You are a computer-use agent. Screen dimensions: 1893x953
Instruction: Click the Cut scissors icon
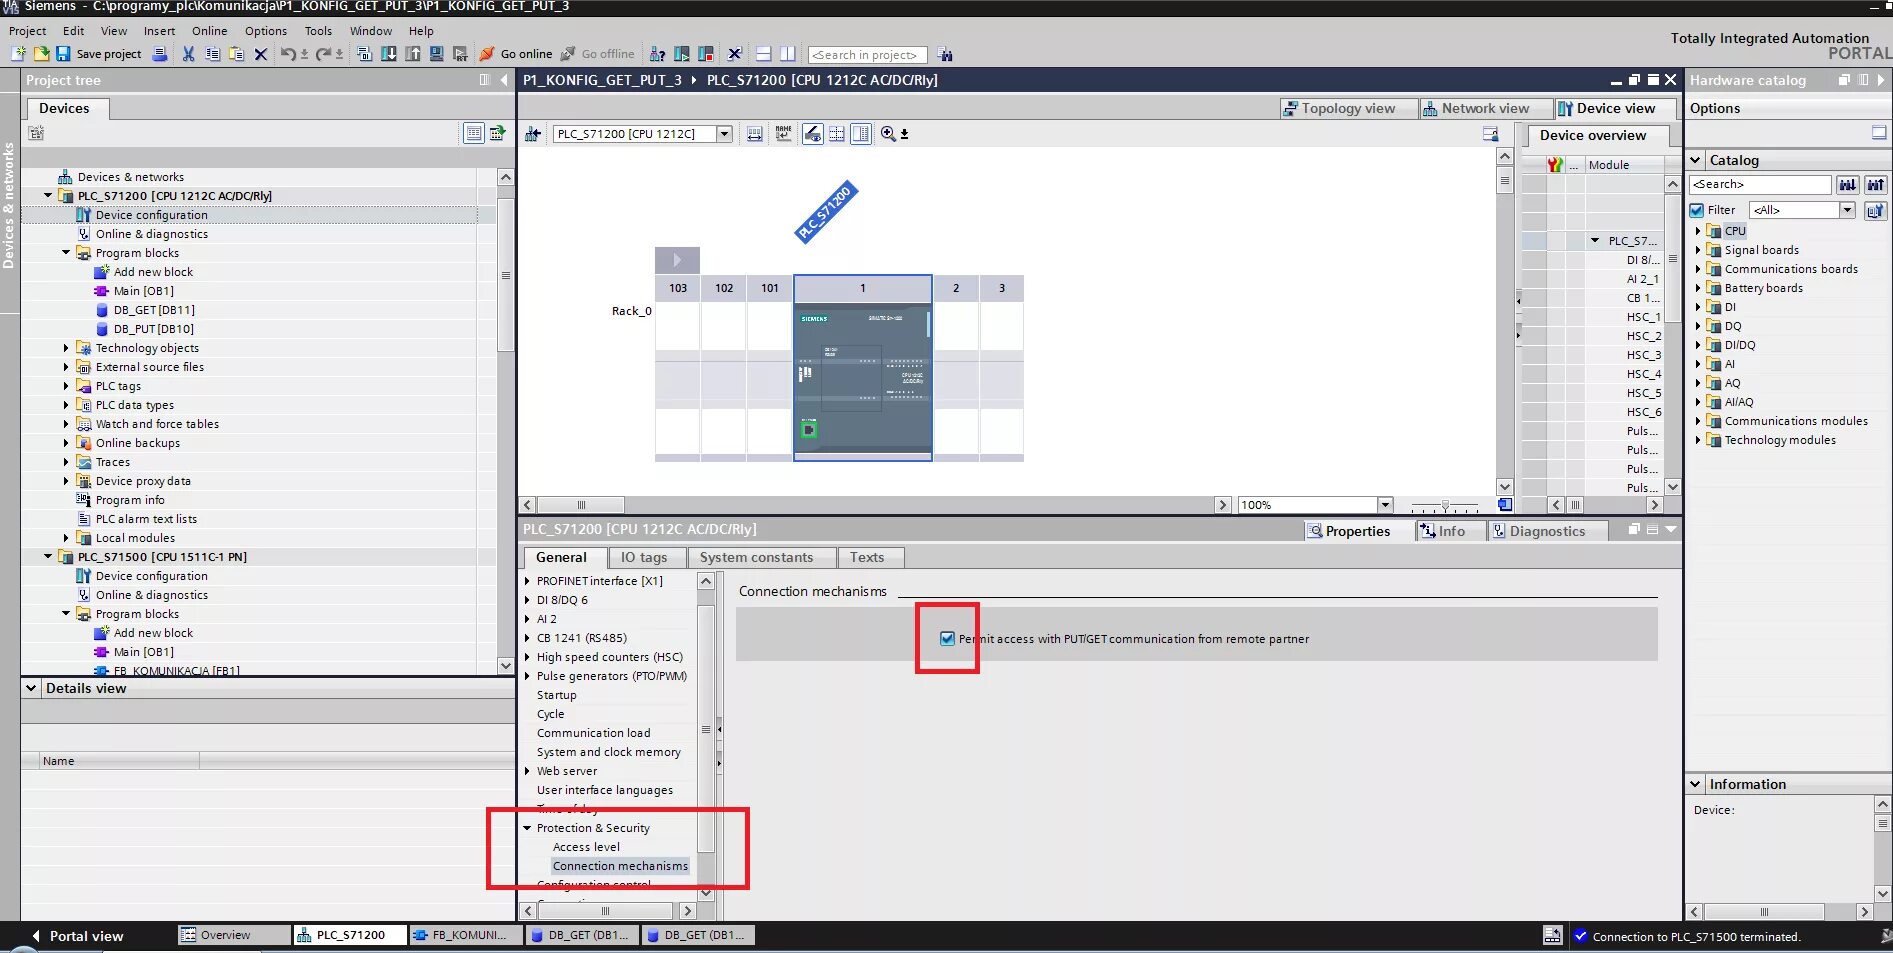[188, 54]
